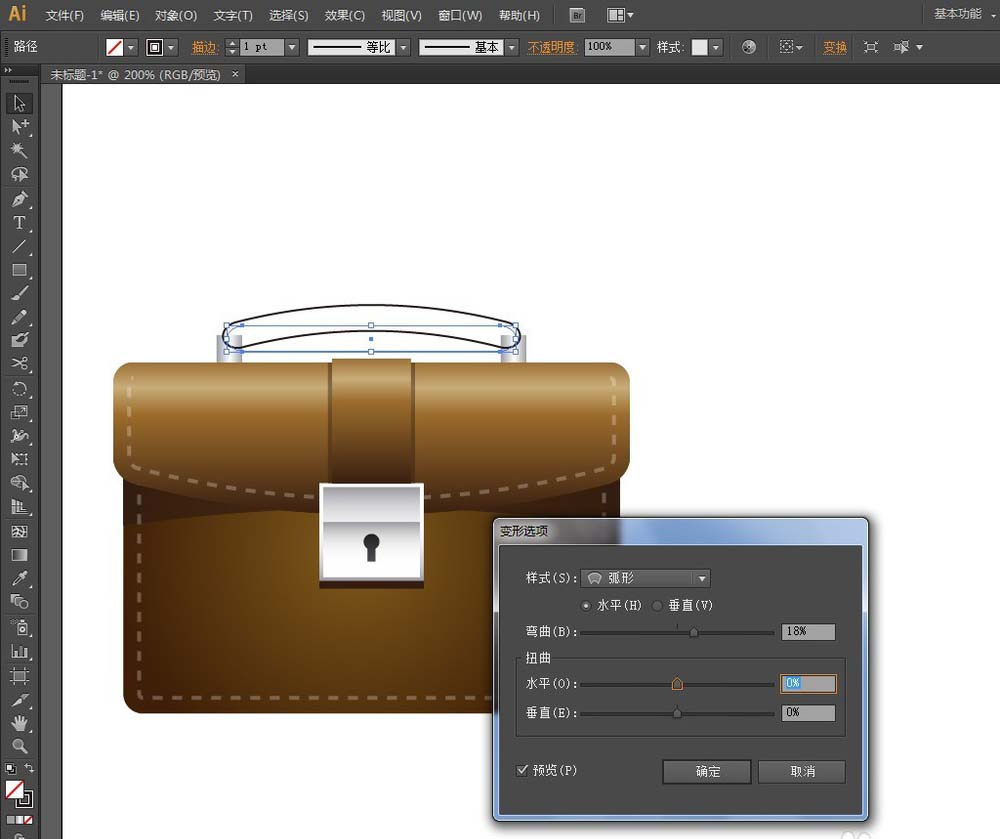Select the Artboard tool
Viewport: 1000px width, 839px height.
click(x=19, y=675)
